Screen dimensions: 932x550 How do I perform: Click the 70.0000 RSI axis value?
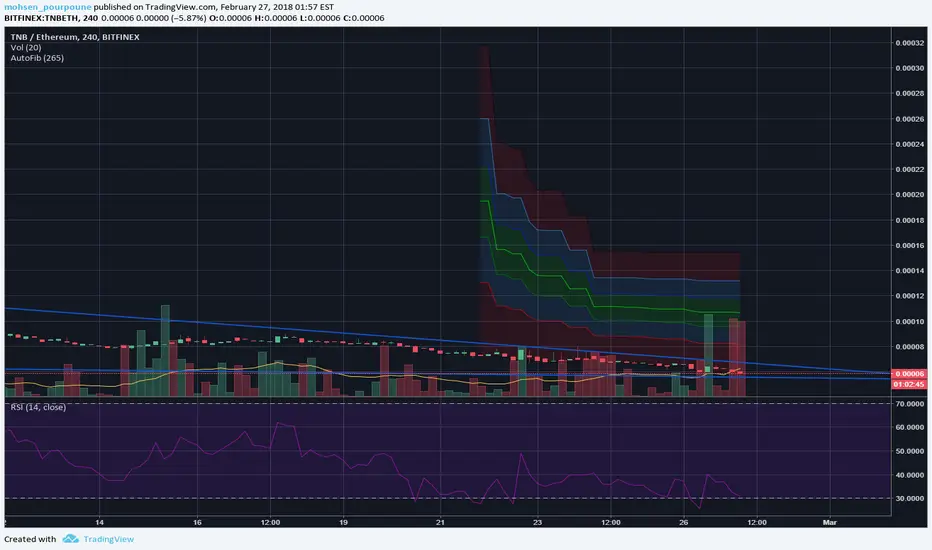(x=909, y=404)
